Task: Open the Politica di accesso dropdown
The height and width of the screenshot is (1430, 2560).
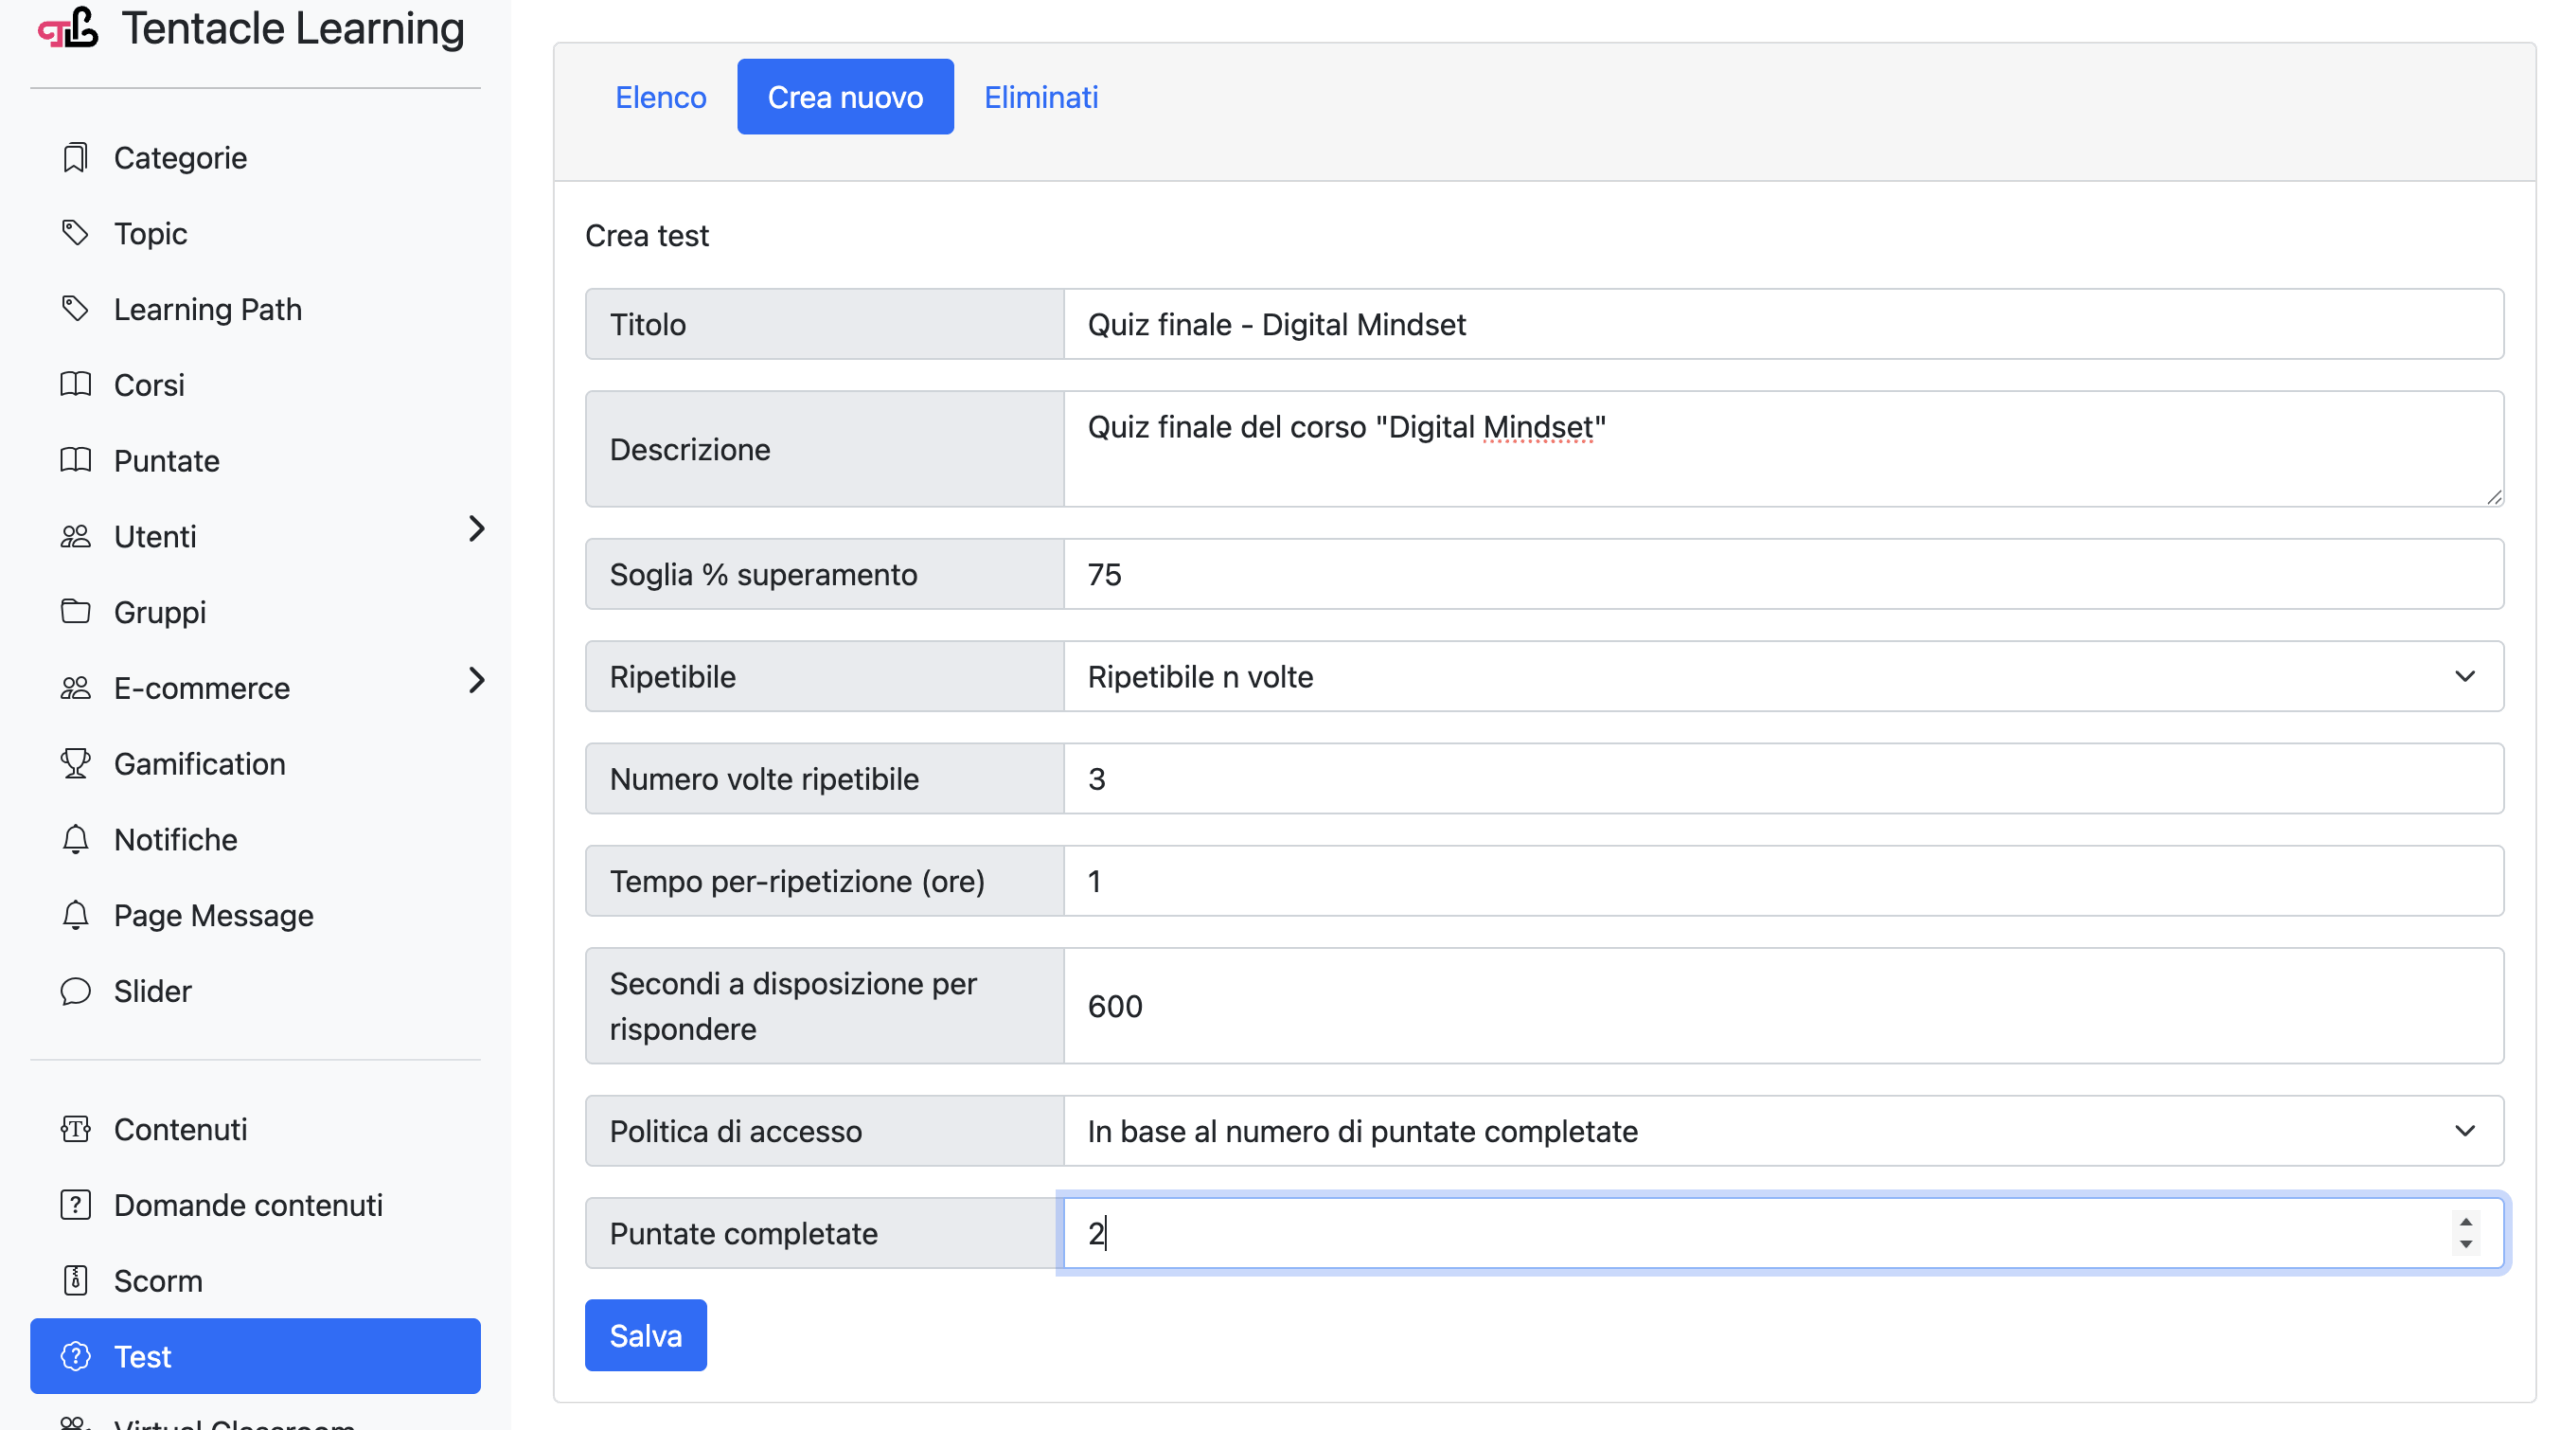Action: click(1782, 1131)
